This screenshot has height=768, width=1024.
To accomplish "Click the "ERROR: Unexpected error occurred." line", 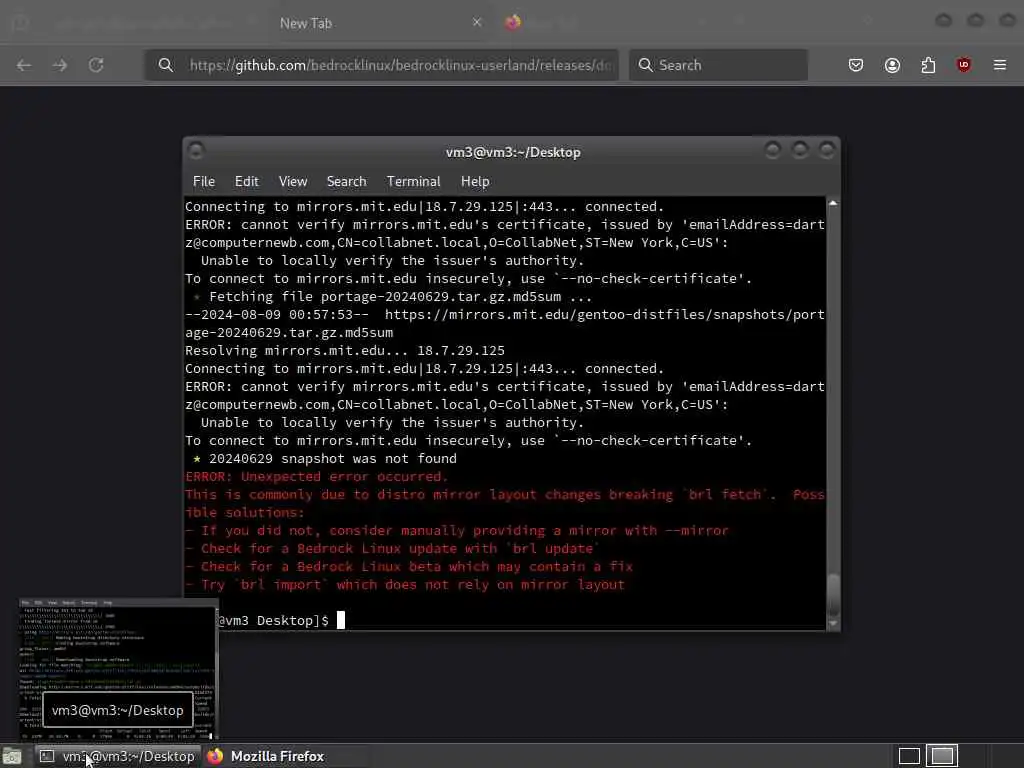I will coord(316,477).
